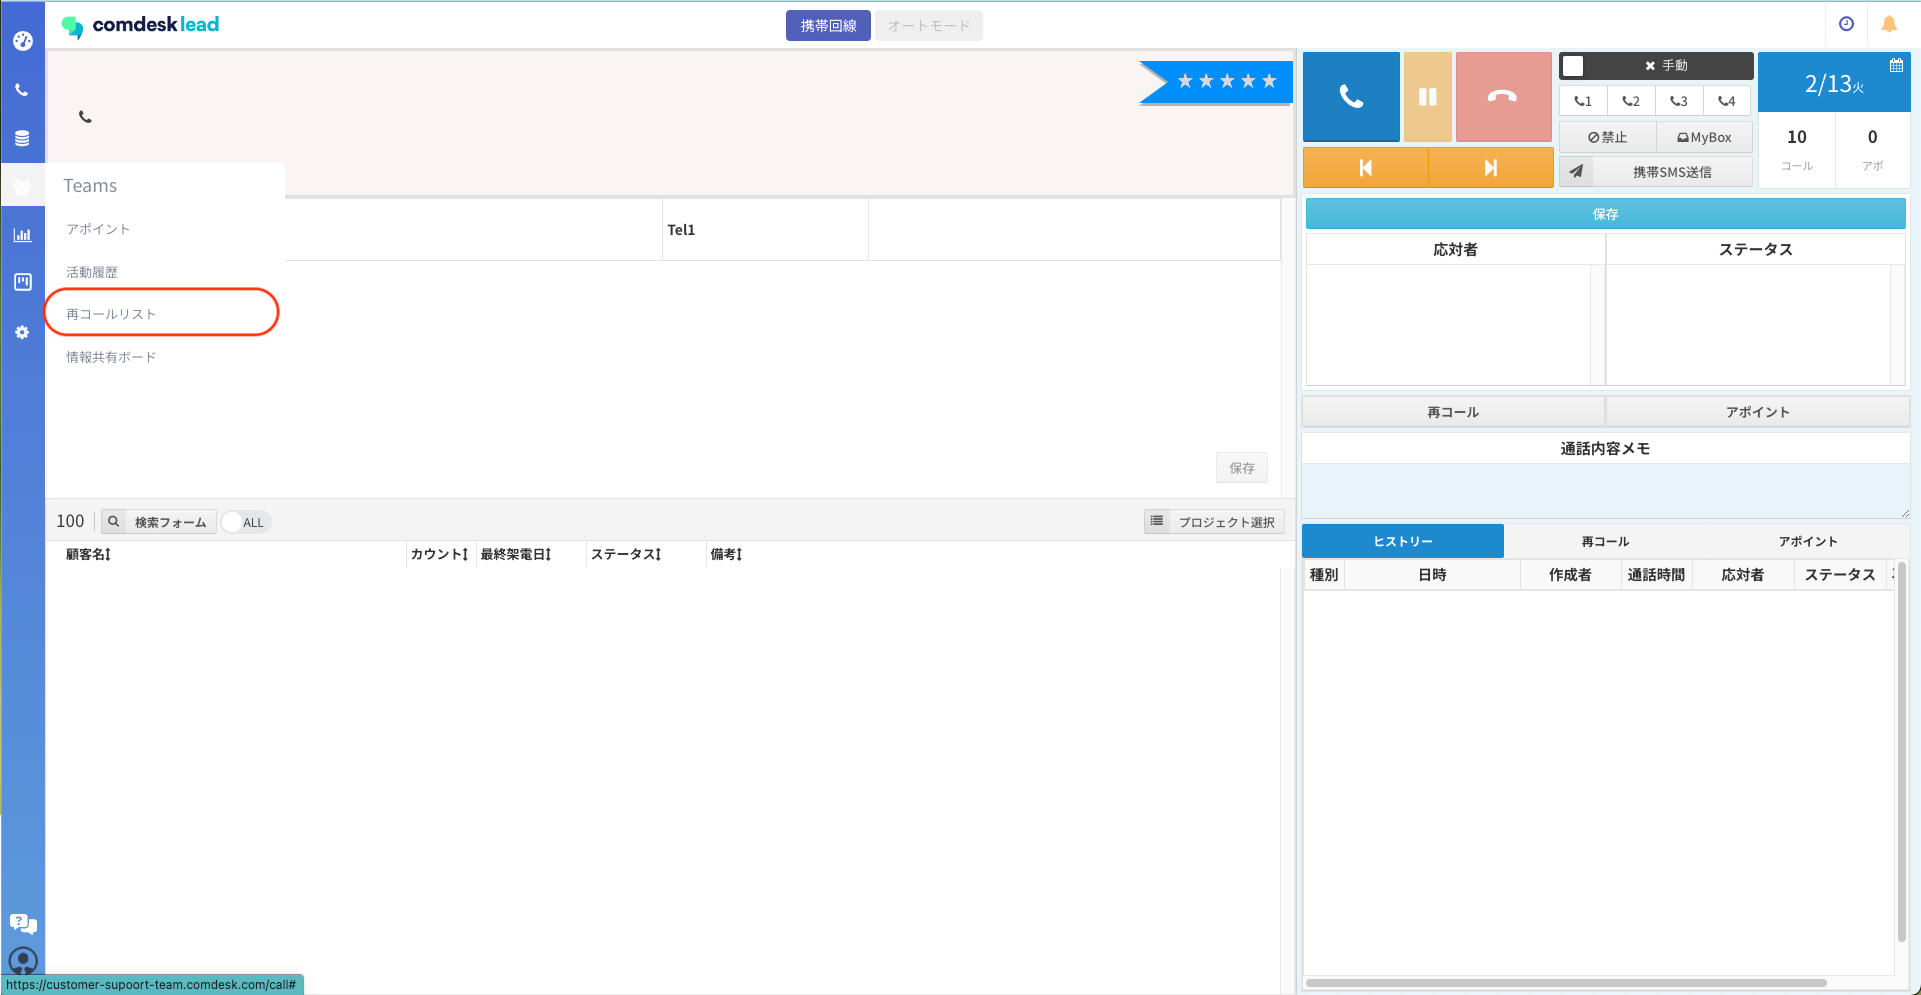This screenshot has width=1921, height=995.
Task: Select 再コールリスト in Teams menu
Action: tap(111, 314)
